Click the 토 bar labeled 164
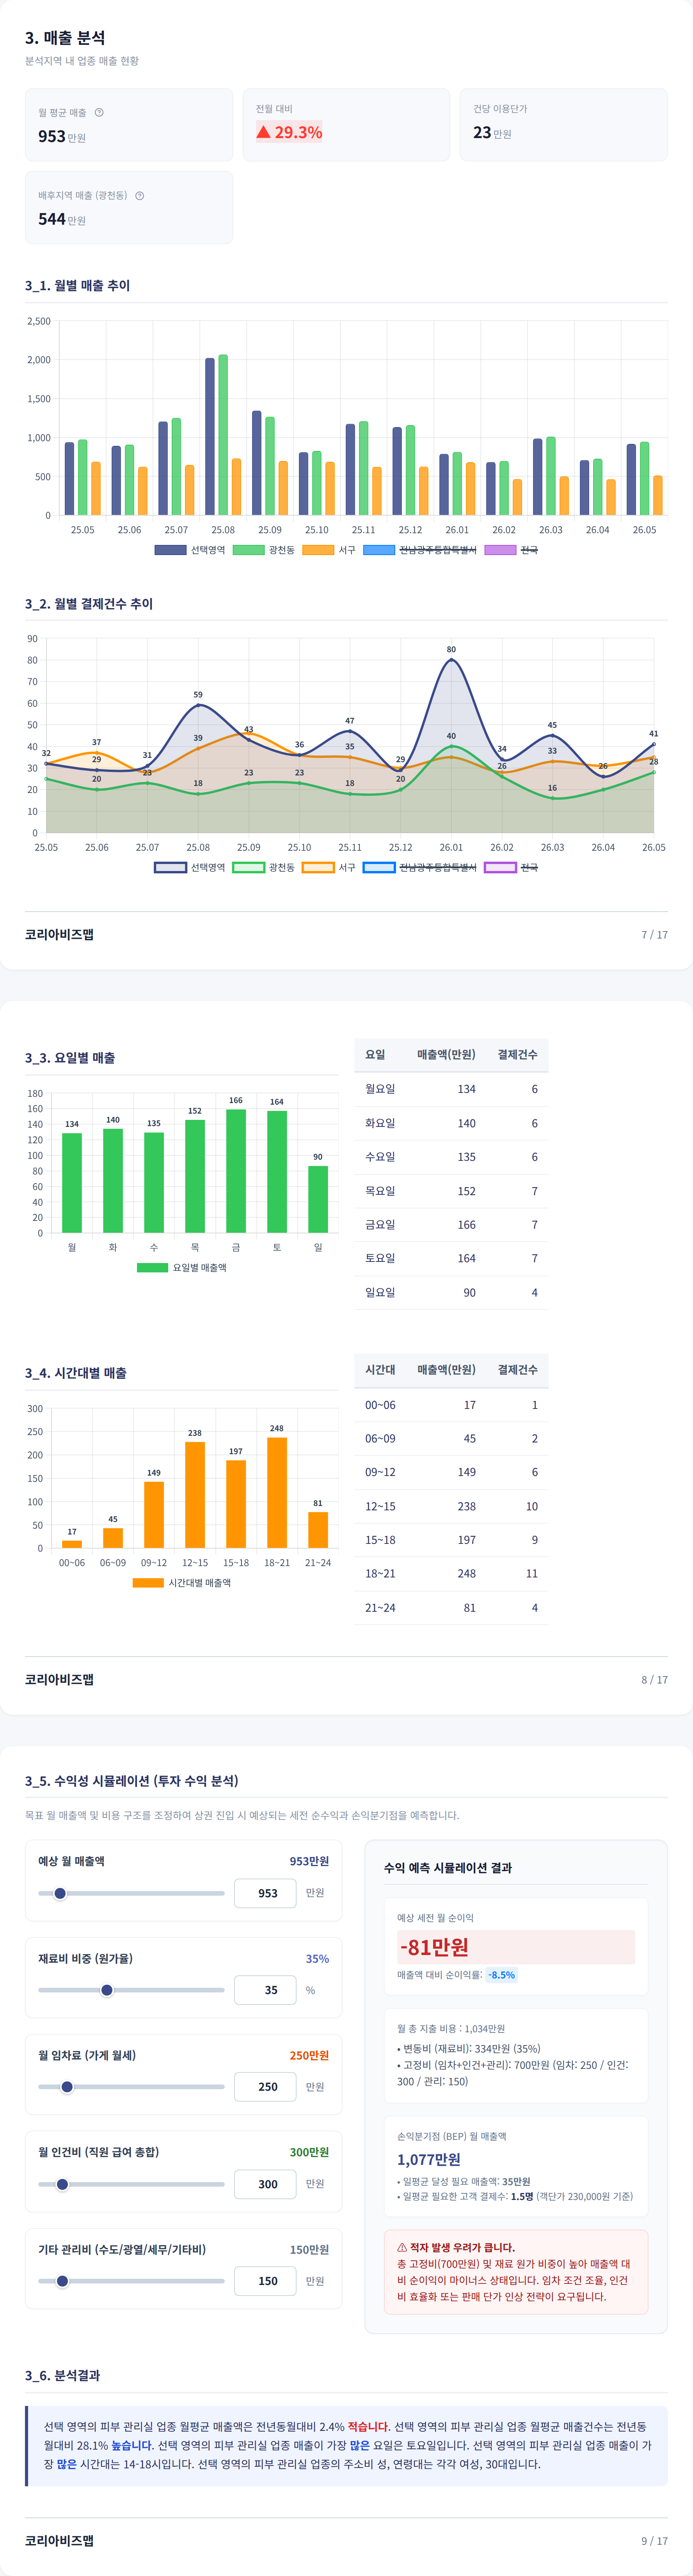693x2576 pixels. tap(277, 1172)
